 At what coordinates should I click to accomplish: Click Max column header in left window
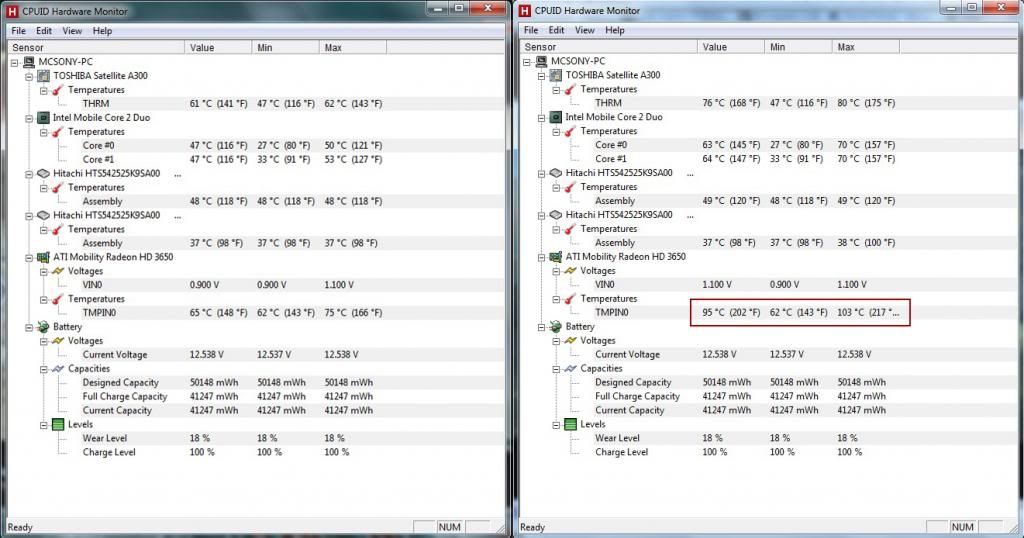(x=353, y=48)
